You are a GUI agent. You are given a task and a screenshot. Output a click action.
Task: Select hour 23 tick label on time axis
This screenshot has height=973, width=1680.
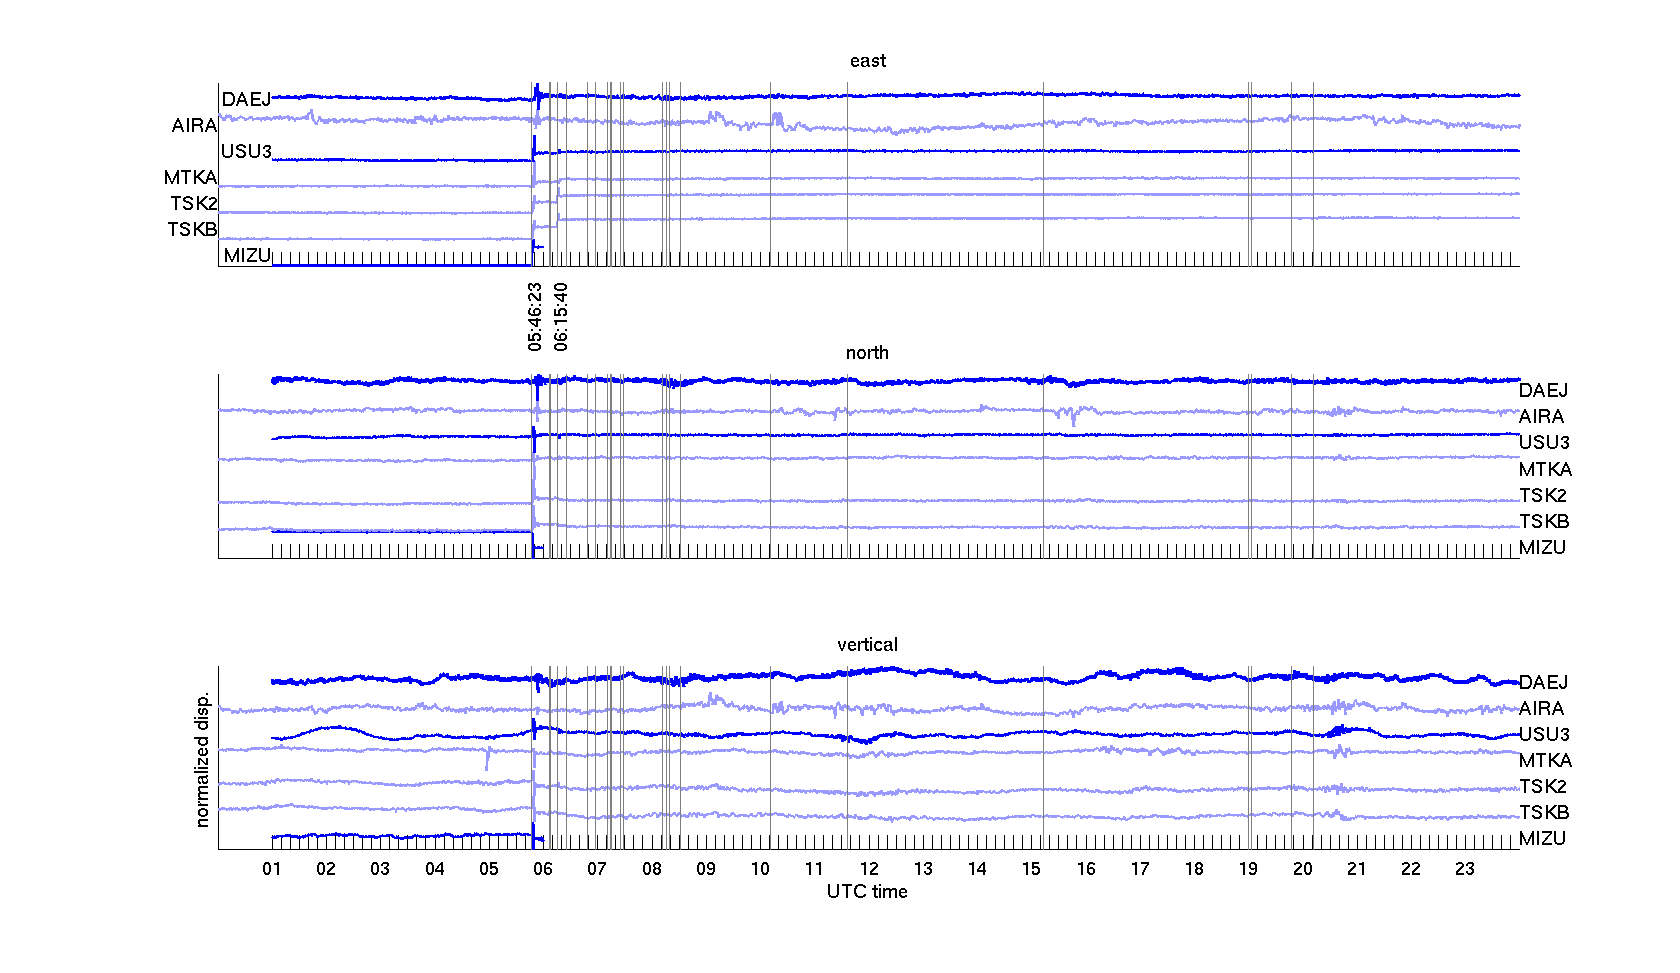coord(1464,869)
